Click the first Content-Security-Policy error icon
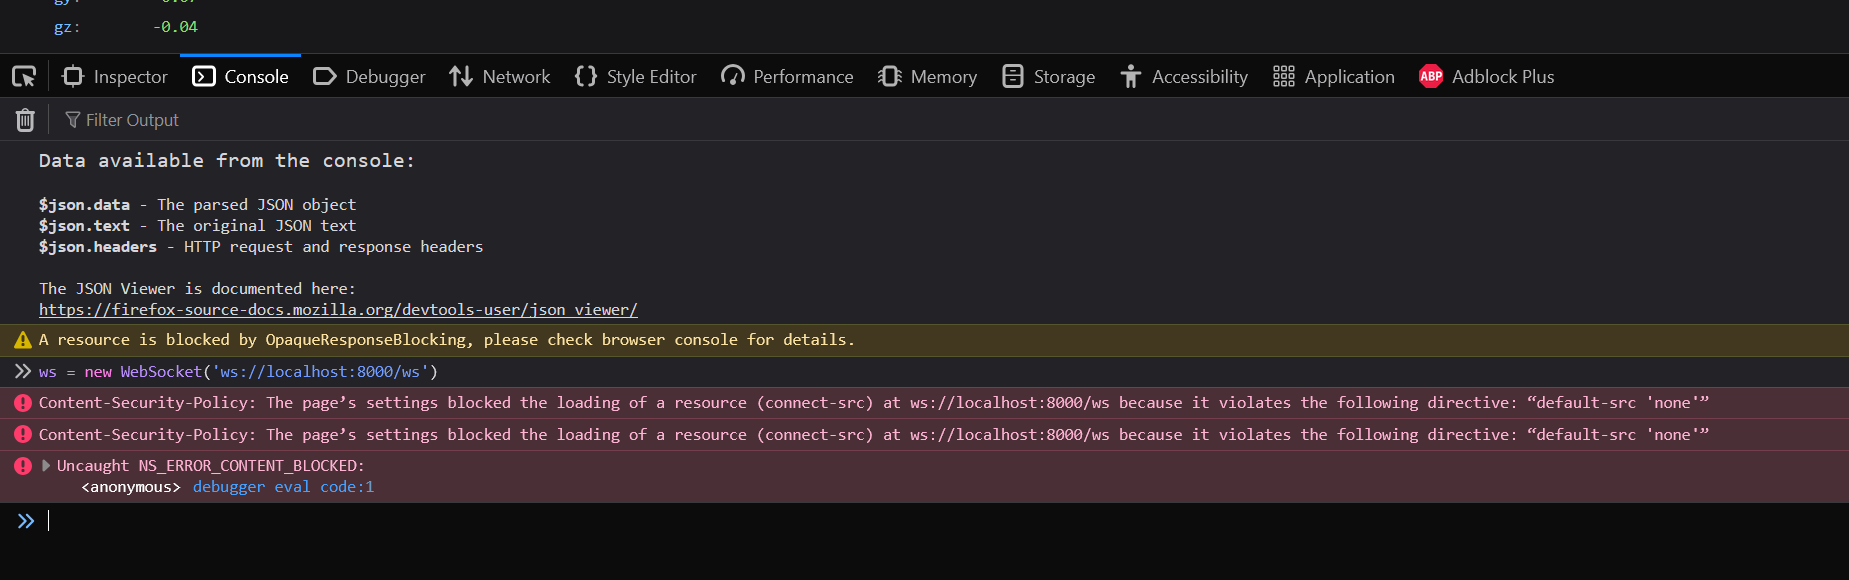Viewport: 1849px width, 580px height. pos(23,403)
